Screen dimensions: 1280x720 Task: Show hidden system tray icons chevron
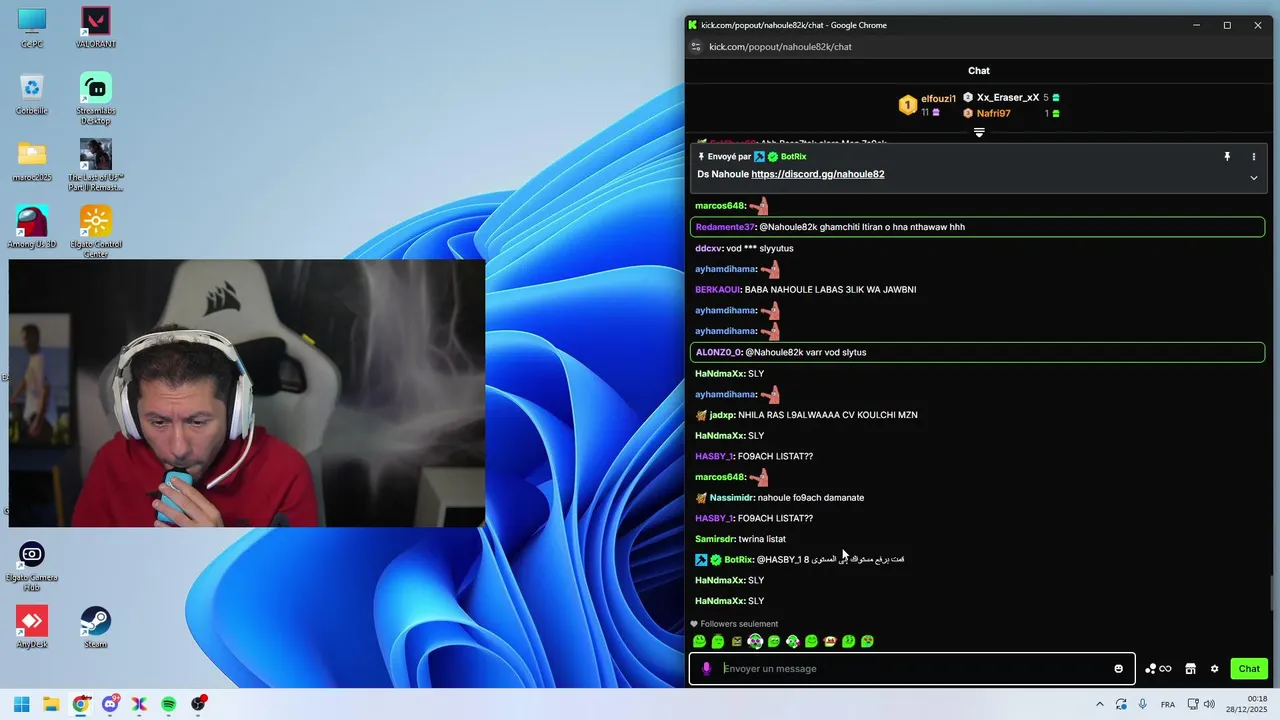coord(1100,704)
